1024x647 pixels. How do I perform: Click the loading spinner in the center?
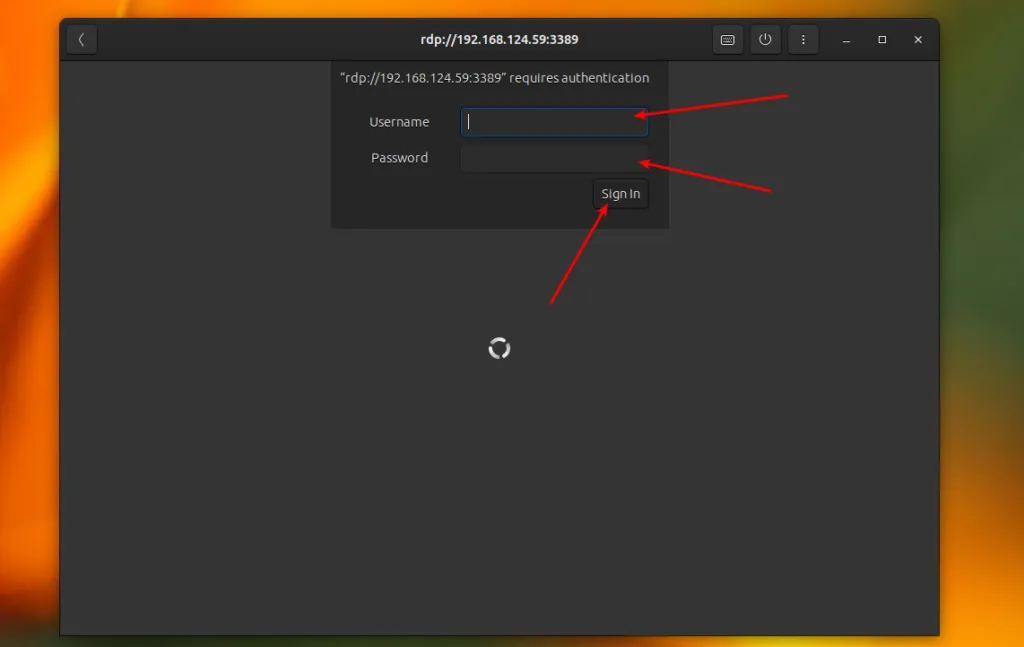point(500,348)
